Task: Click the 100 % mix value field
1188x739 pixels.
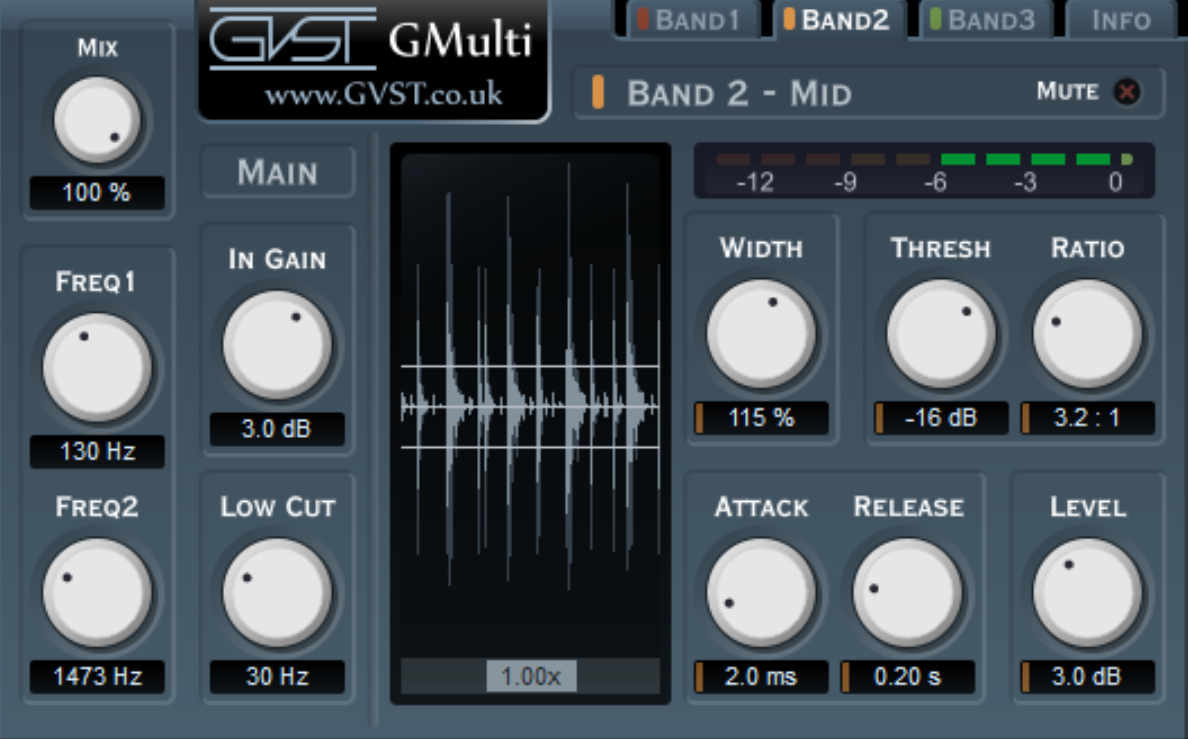Action: point(97,193)
